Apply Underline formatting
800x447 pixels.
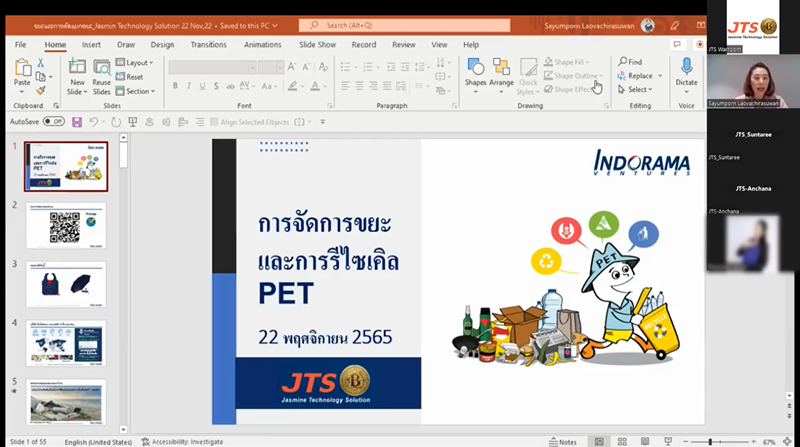203,86
